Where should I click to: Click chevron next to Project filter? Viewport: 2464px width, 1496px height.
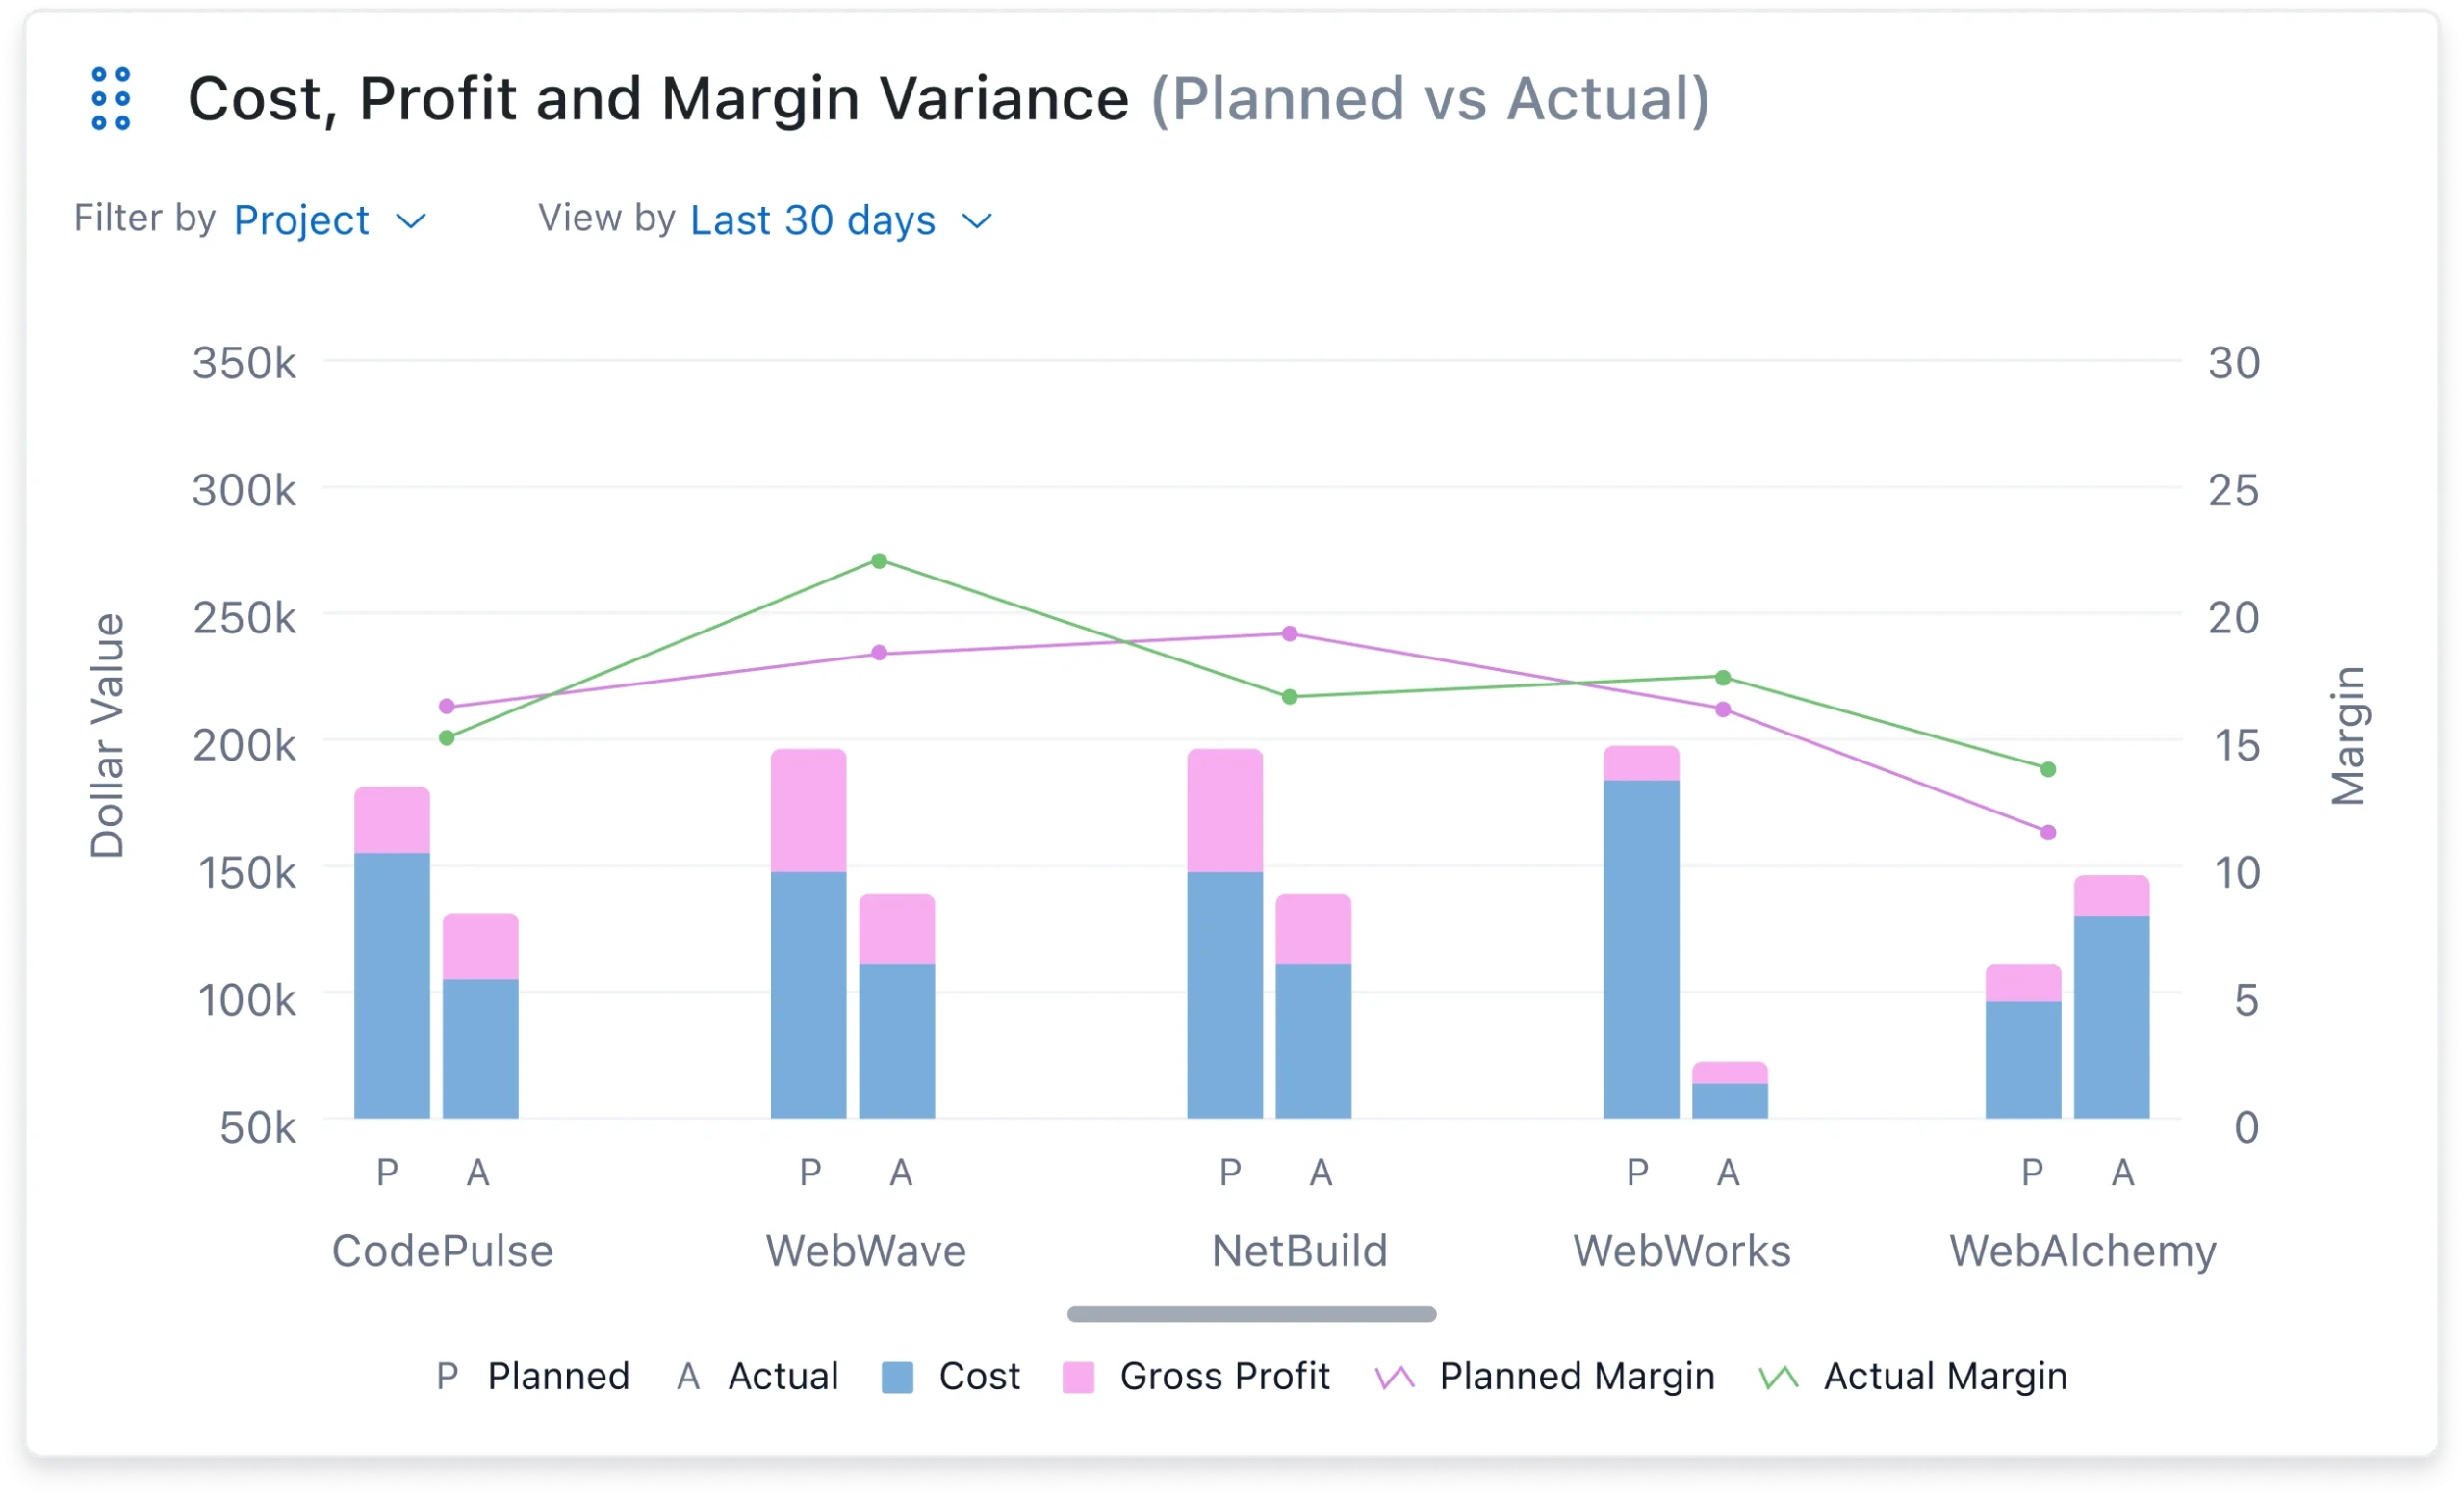(411, 221)
